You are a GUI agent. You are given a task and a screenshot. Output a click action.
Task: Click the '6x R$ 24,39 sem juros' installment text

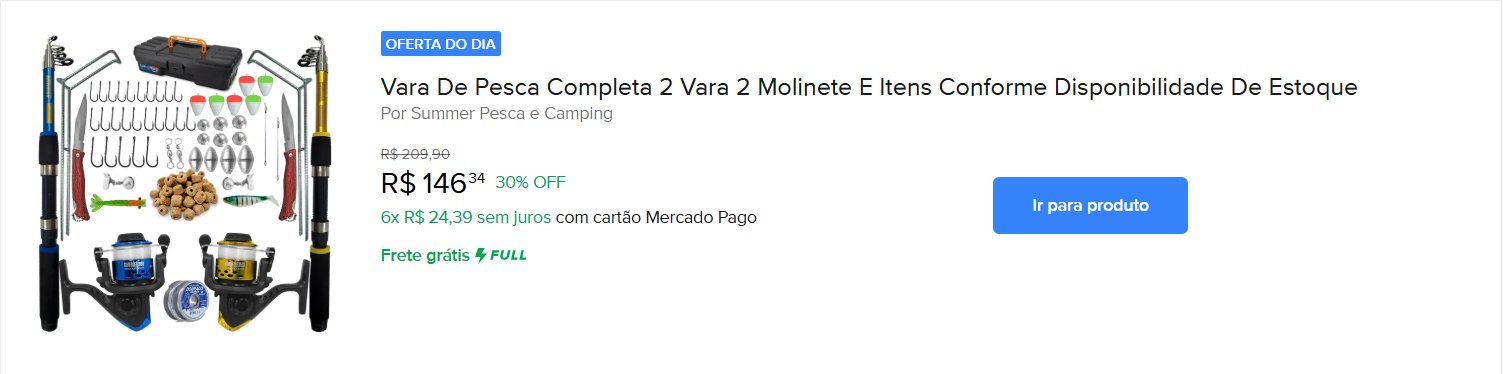[x=466, y=217]
